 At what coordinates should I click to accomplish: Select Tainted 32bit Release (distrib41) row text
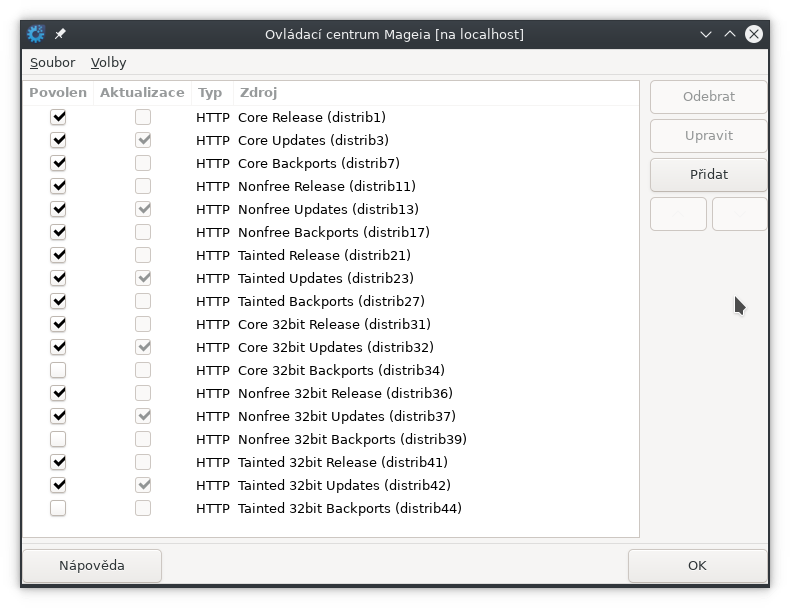343,462
